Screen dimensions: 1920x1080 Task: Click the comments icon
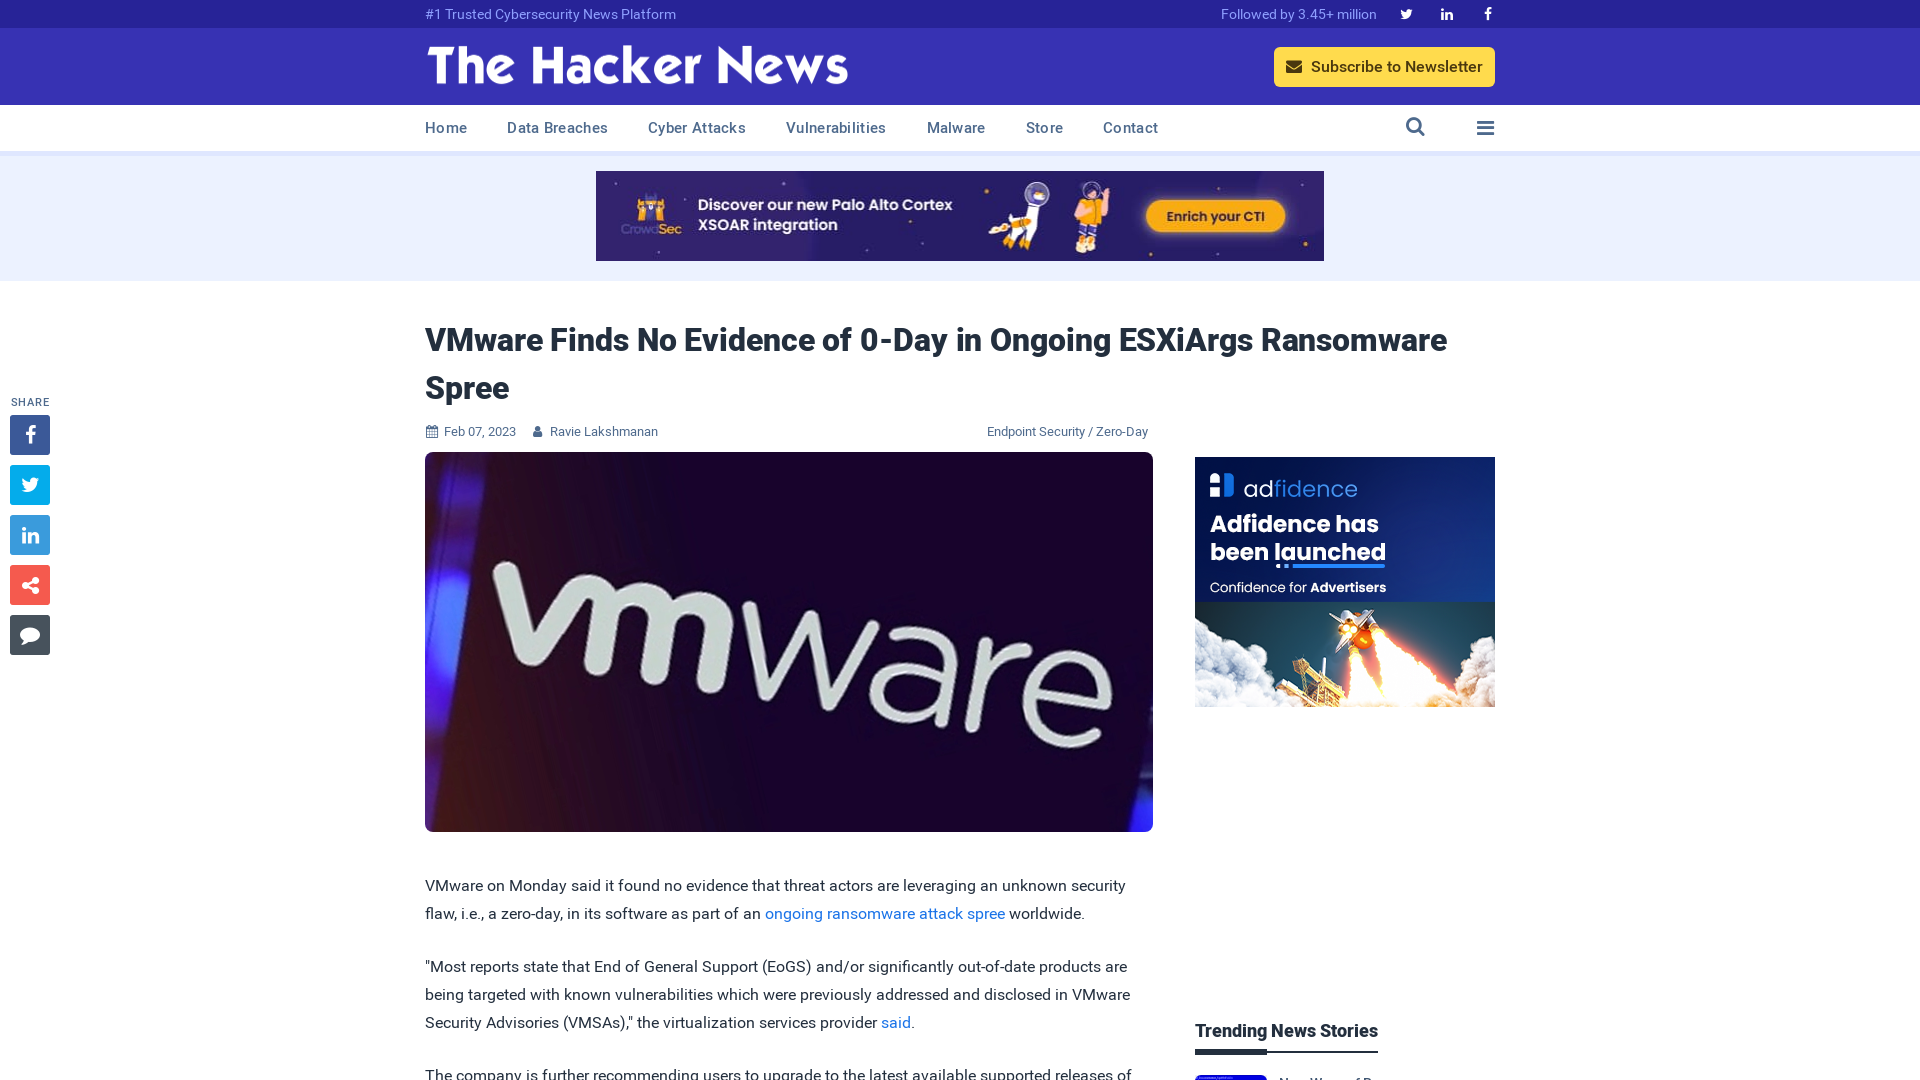pyautogui.click(x=29, y=634)
